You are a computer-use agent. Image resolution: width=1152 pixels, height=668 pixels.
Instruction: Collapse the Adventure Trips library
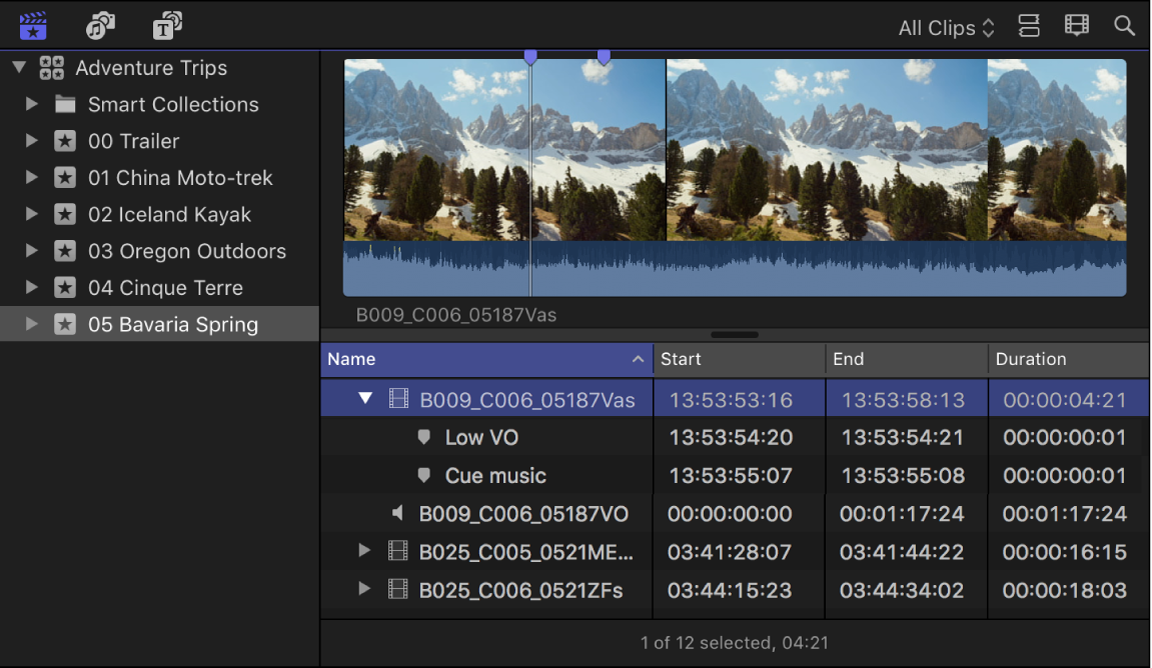pos(18,67)
